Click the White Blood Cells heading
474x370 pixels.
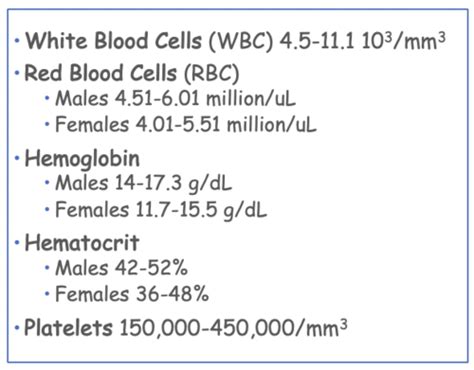[x=114, y=41]
